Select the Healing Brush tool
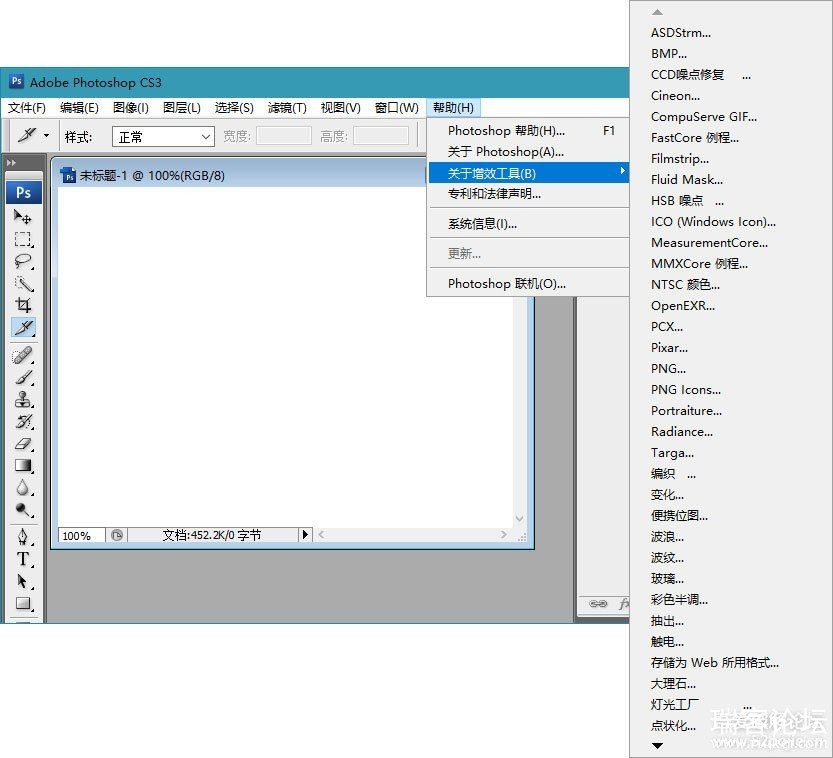Viewport: 833px width, 758px height. [23, 355]
